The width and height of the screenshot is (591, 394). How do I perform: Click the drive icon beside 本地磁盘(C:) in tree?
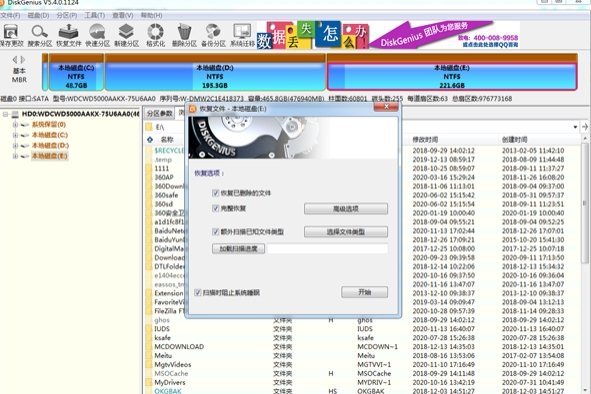coord(25,135)
